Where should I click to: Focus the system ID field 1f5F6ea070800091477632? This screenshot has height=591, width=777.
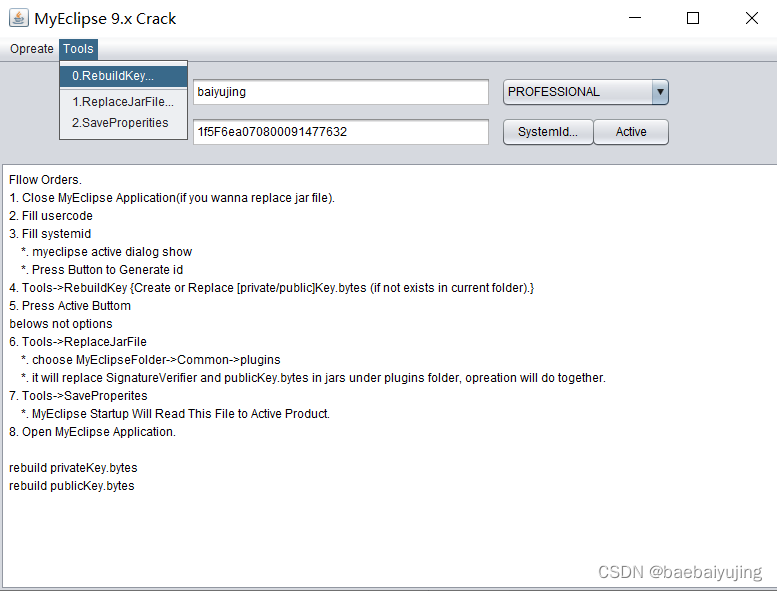coord(341,132)
